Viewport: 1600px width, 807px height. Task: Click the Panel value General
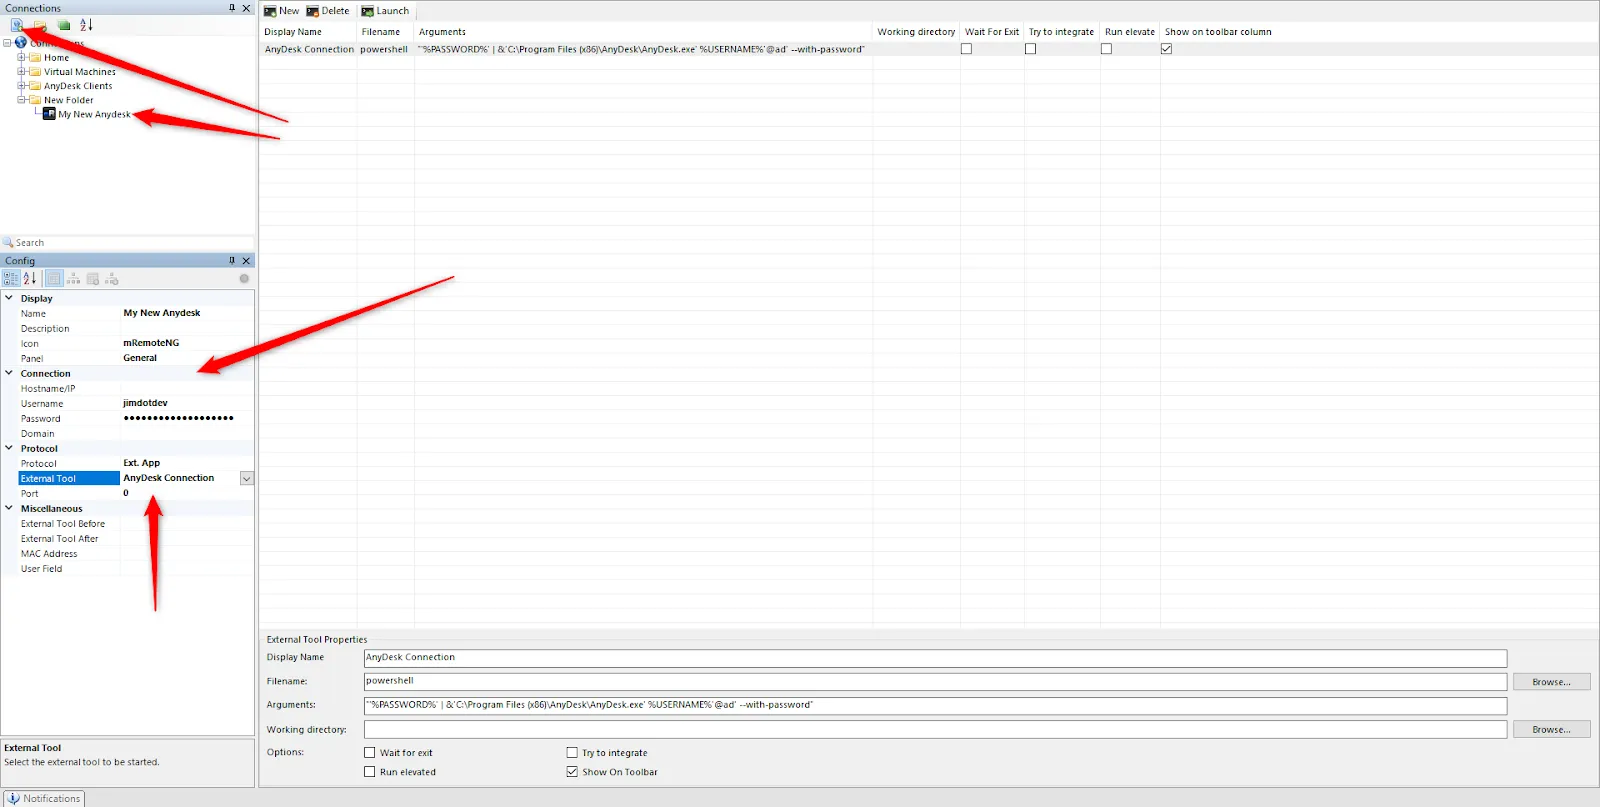coord(140,358)
